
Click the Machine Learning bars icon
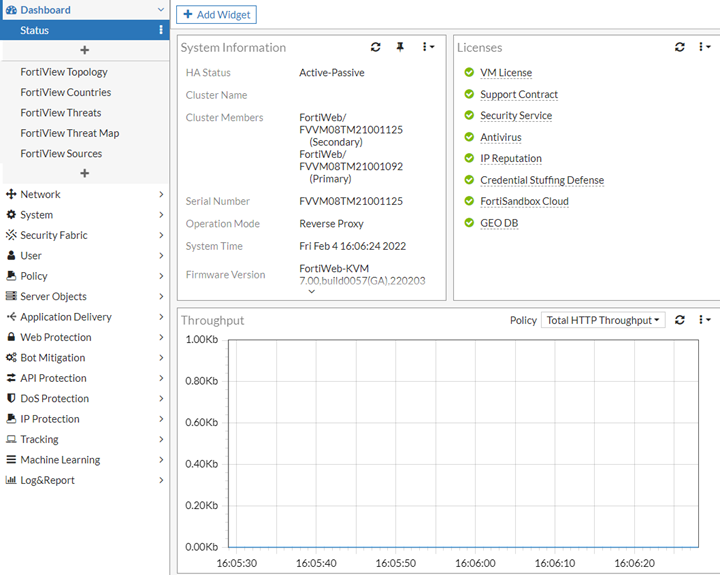pos(11,459)
